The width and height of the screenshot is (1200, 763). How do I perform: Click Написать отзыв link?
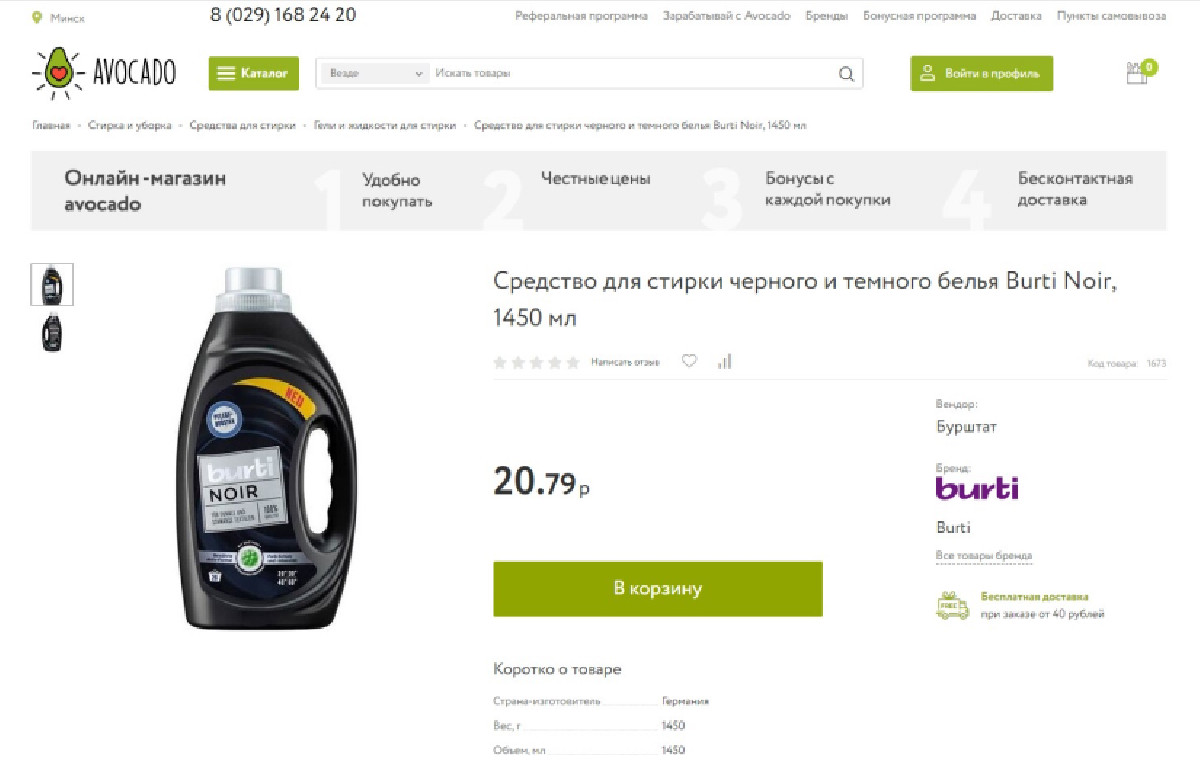(625, 362)
